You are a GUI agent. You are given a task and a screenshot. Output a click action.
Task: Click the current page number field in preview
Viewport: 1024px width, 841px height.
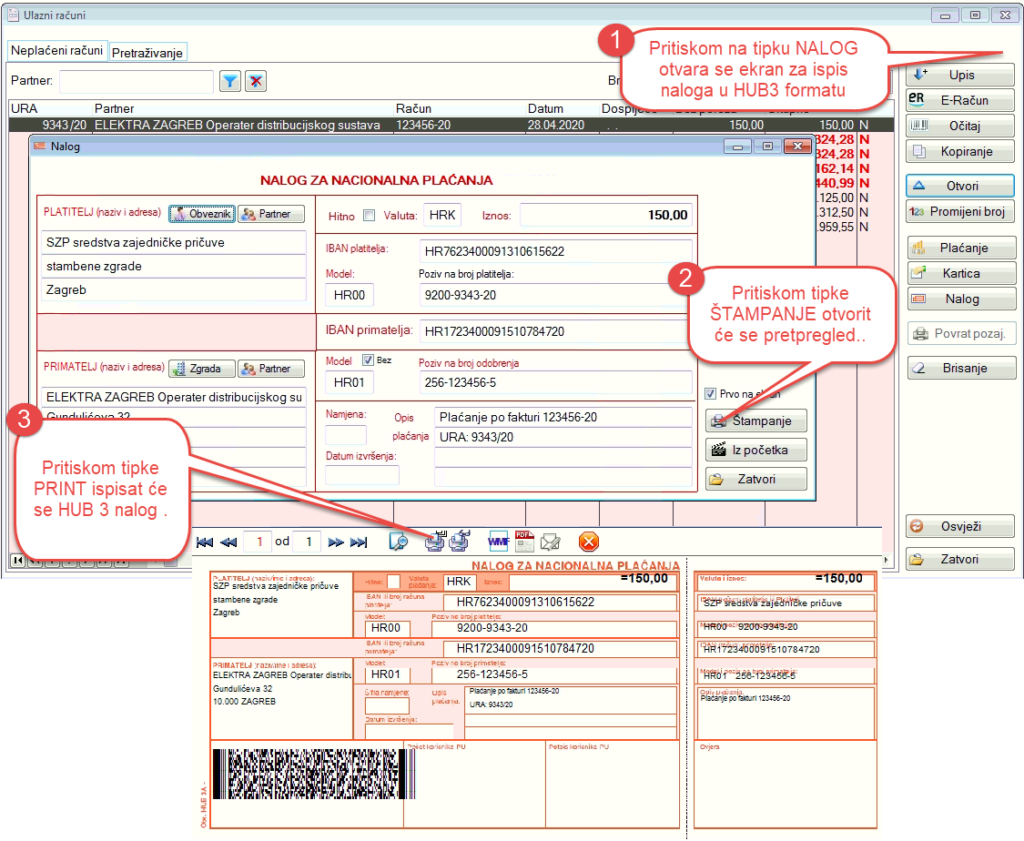(258, 541)
